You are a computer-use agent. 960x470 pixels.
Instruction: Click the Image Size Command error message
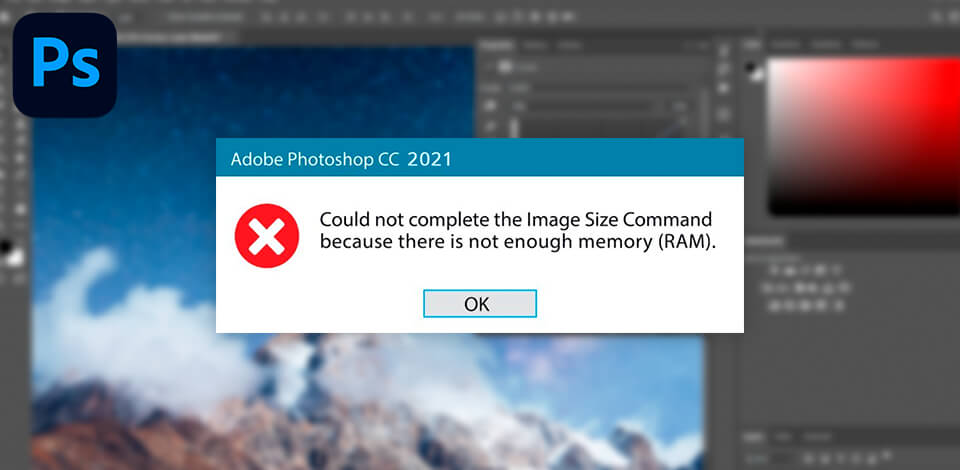517,231
